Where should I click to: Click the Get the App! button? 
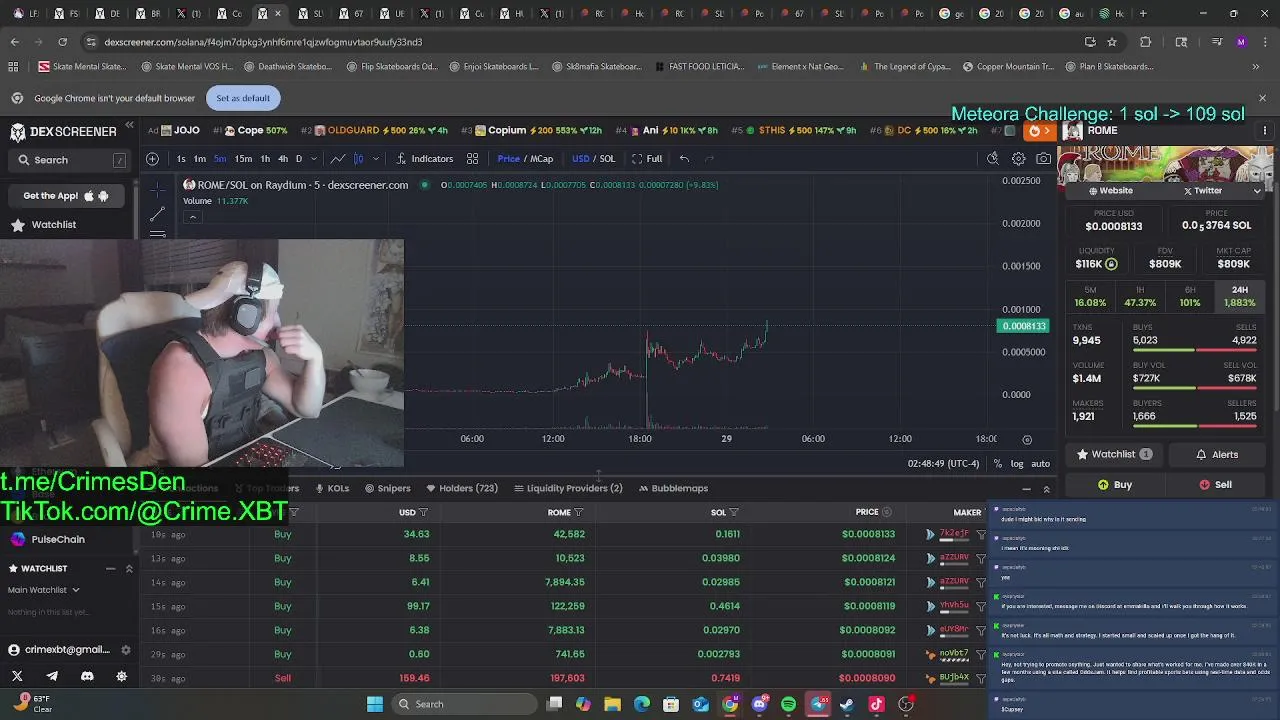tap(66, 196)
